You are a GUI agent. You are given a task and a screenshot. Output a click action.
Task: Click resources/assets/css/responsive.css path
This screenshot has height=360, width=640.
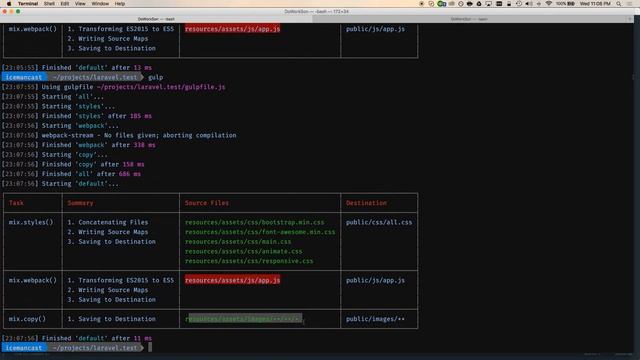pyautogui.click(x=249, y=261)
